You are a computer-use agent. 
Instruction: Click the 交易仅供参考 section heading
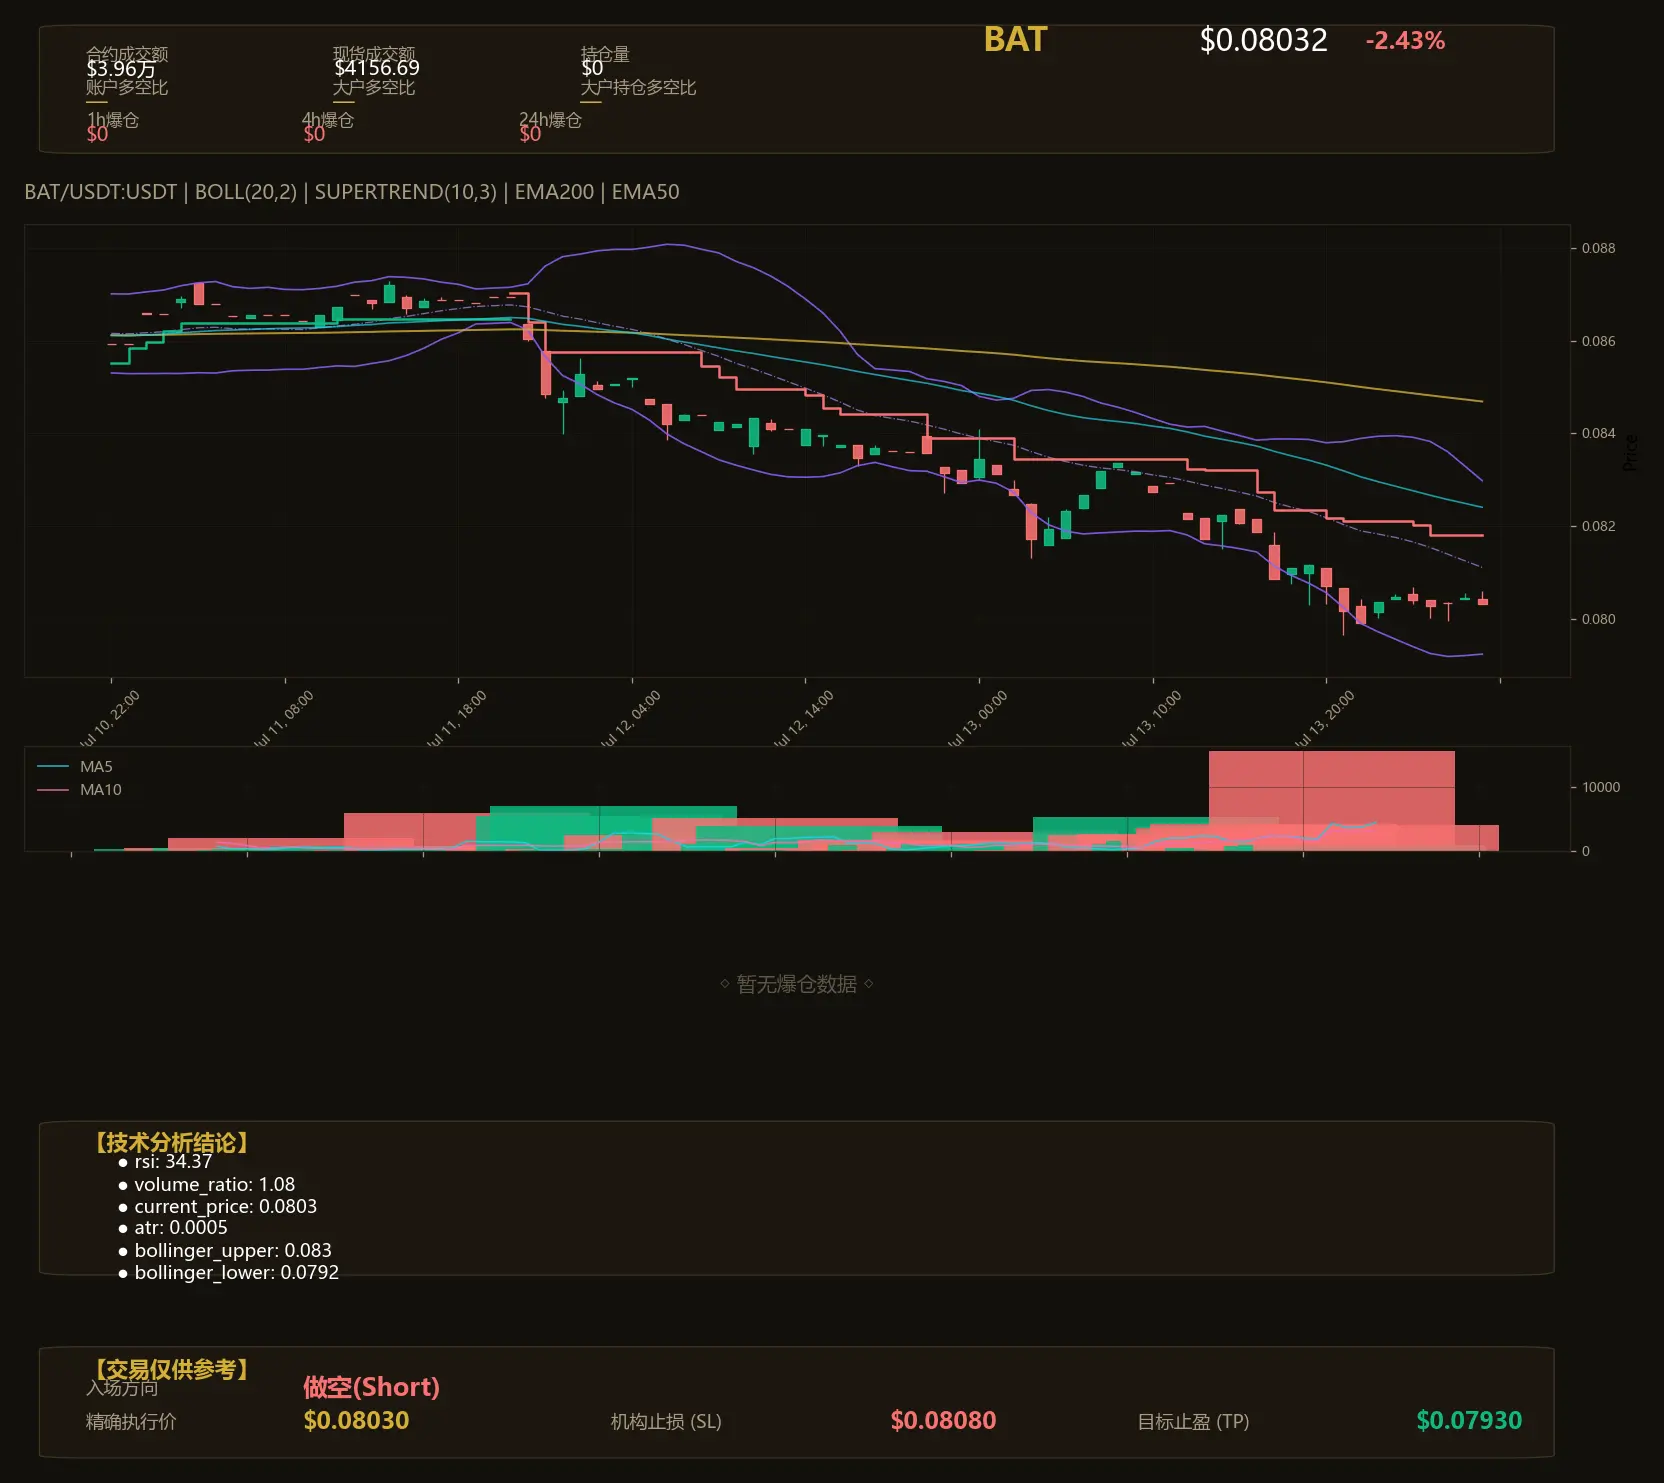coord(171,1369)
